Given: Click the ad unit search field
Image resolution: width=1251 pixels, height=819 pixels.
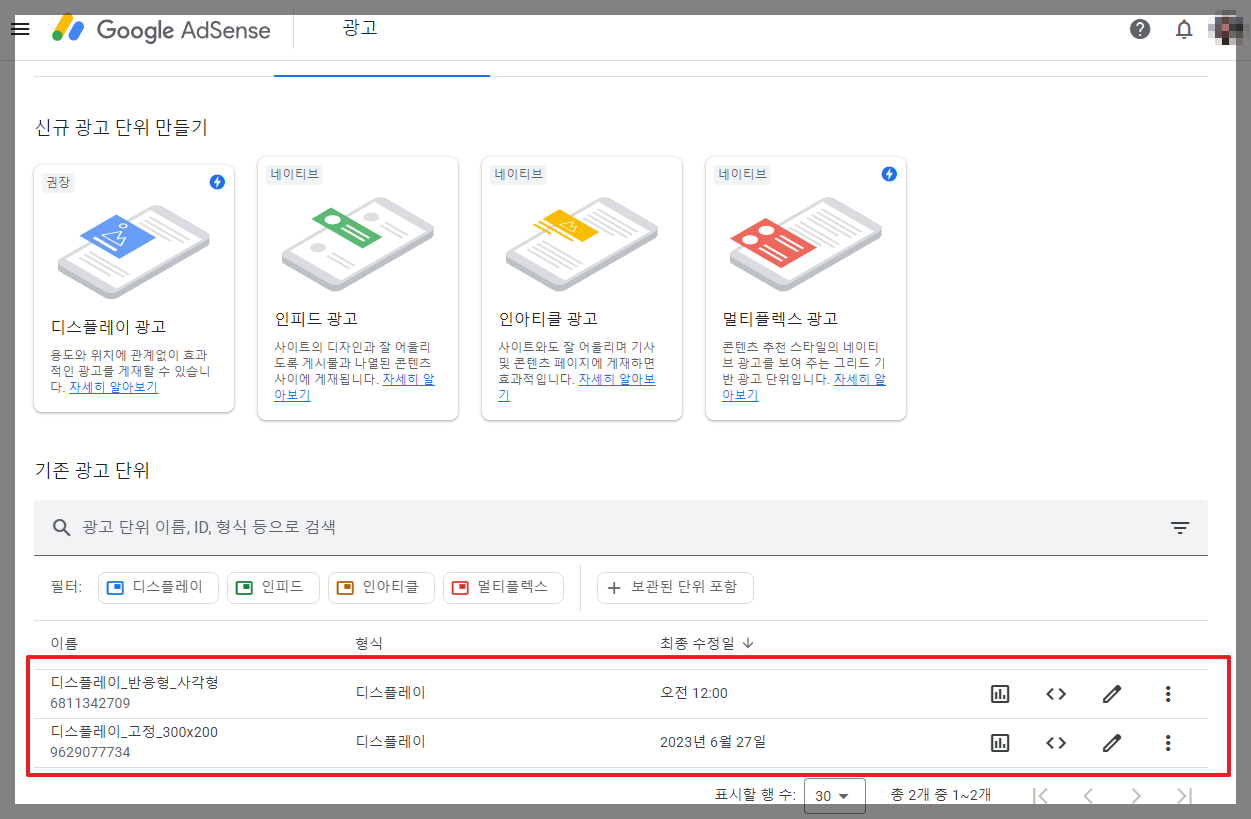Looking at the screenshot, I should [400, 527].
